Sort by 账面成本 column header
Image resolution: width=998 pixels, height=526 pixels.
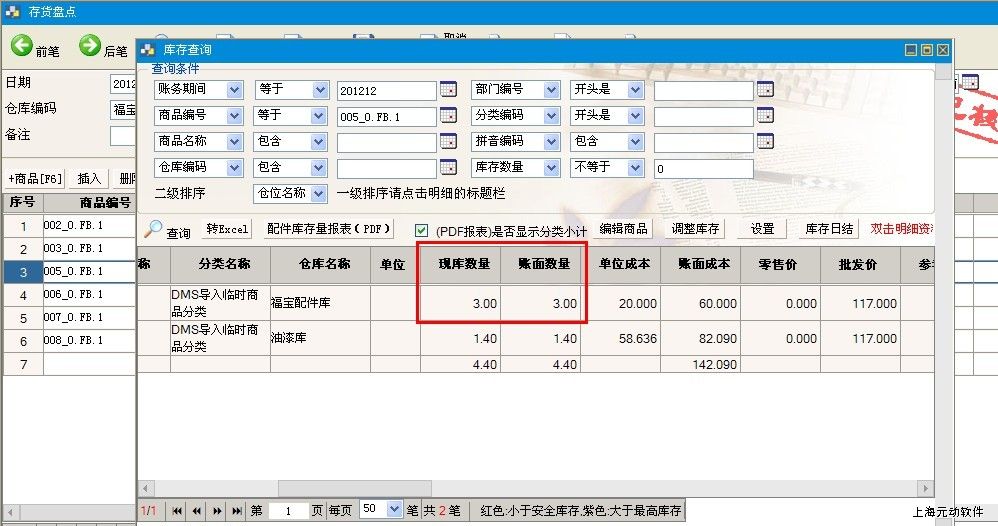click(703, 264)
